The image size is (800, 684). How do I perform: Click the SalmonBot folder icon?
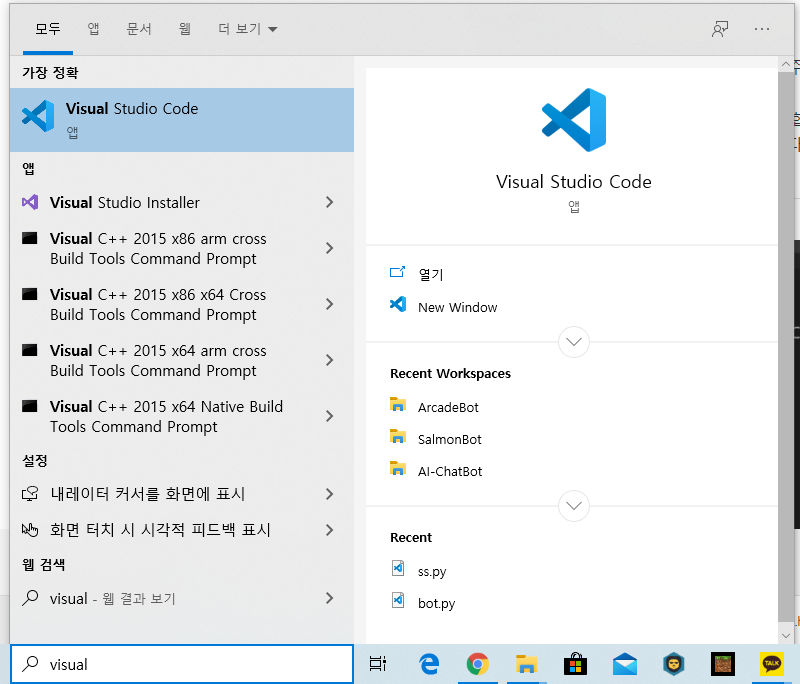point(397,437)
